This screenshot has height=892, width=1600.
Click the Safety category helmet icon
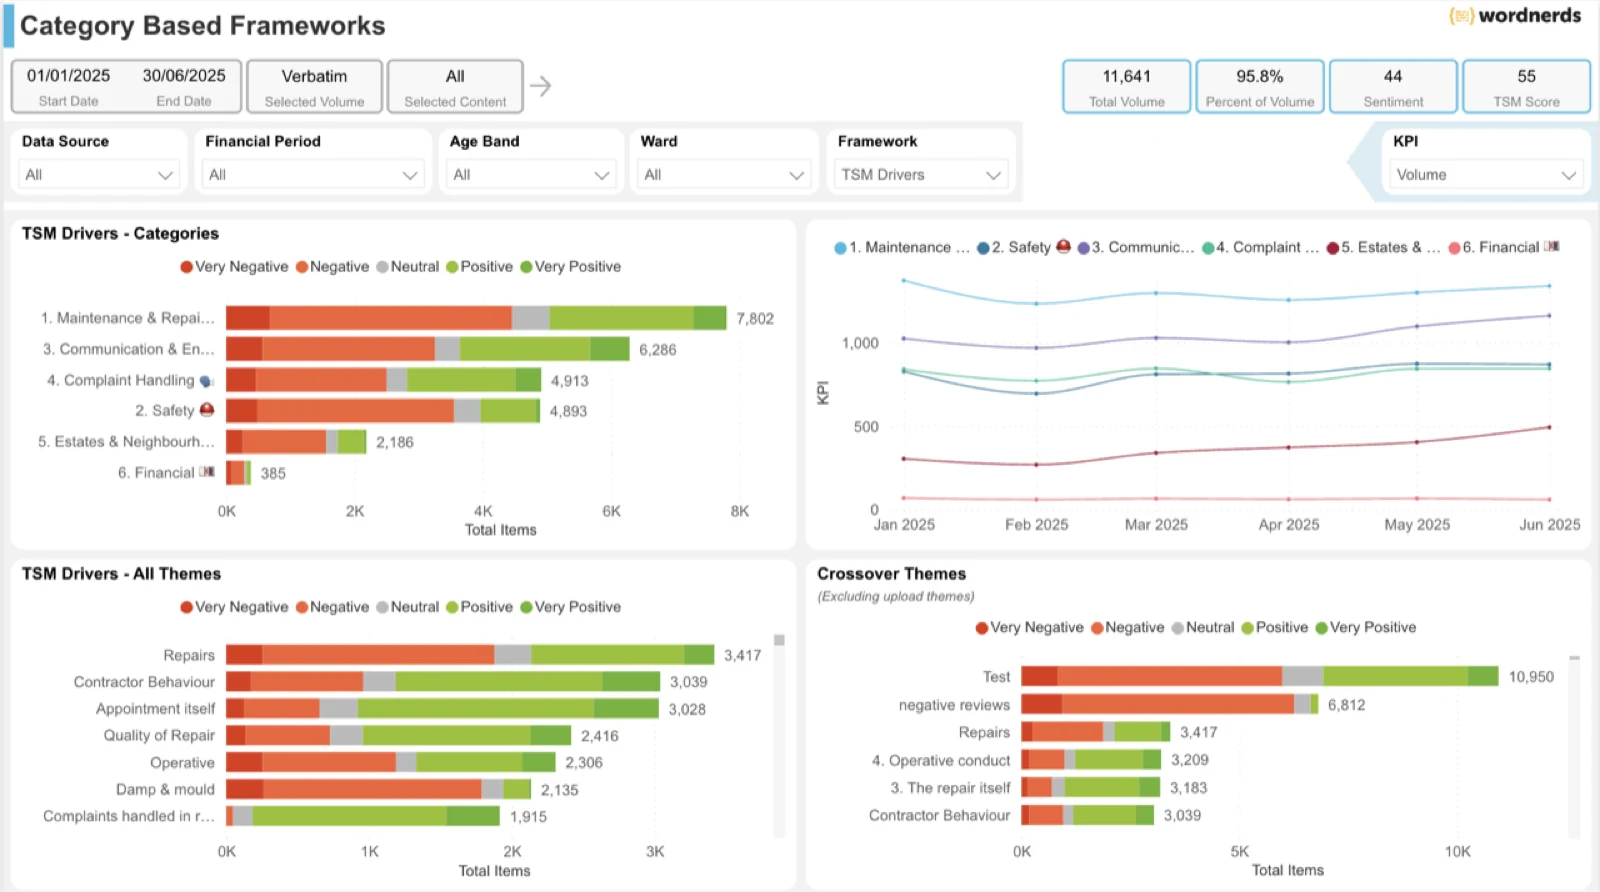207,410
